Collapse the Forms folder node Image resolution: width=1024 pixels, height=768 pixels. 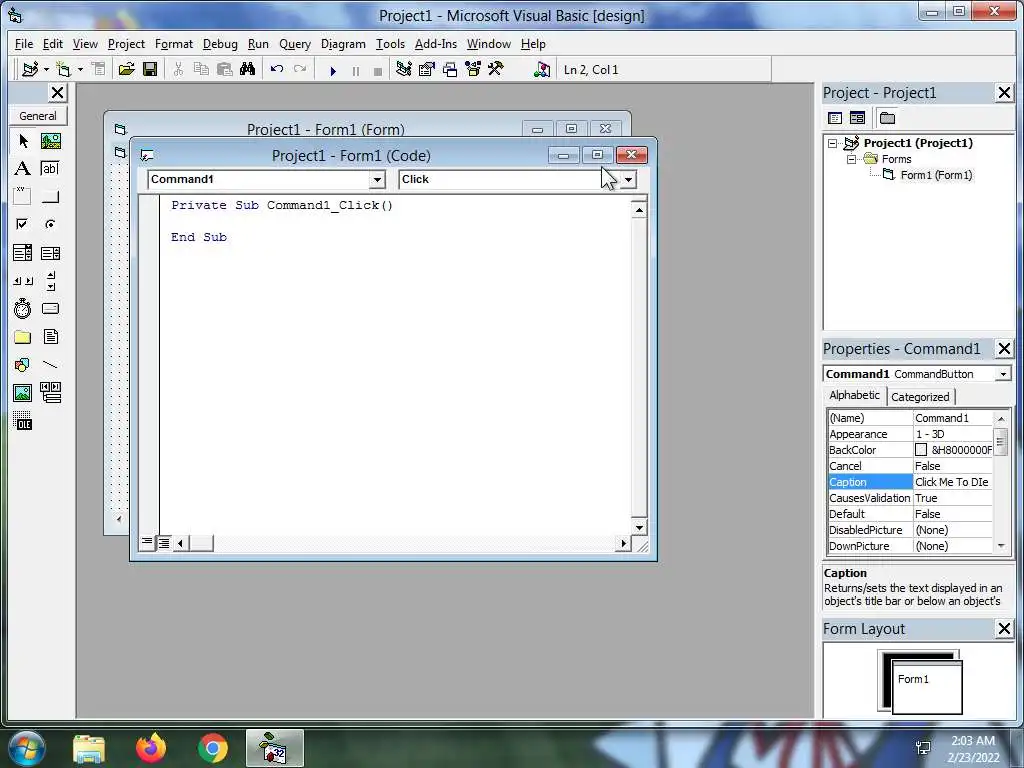point(852,159)
